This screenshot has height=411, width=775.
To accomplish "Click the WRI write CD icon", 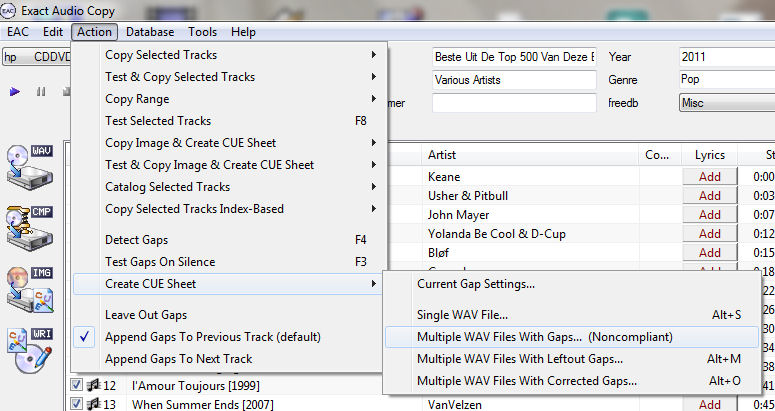I will (x=30, y=351).
